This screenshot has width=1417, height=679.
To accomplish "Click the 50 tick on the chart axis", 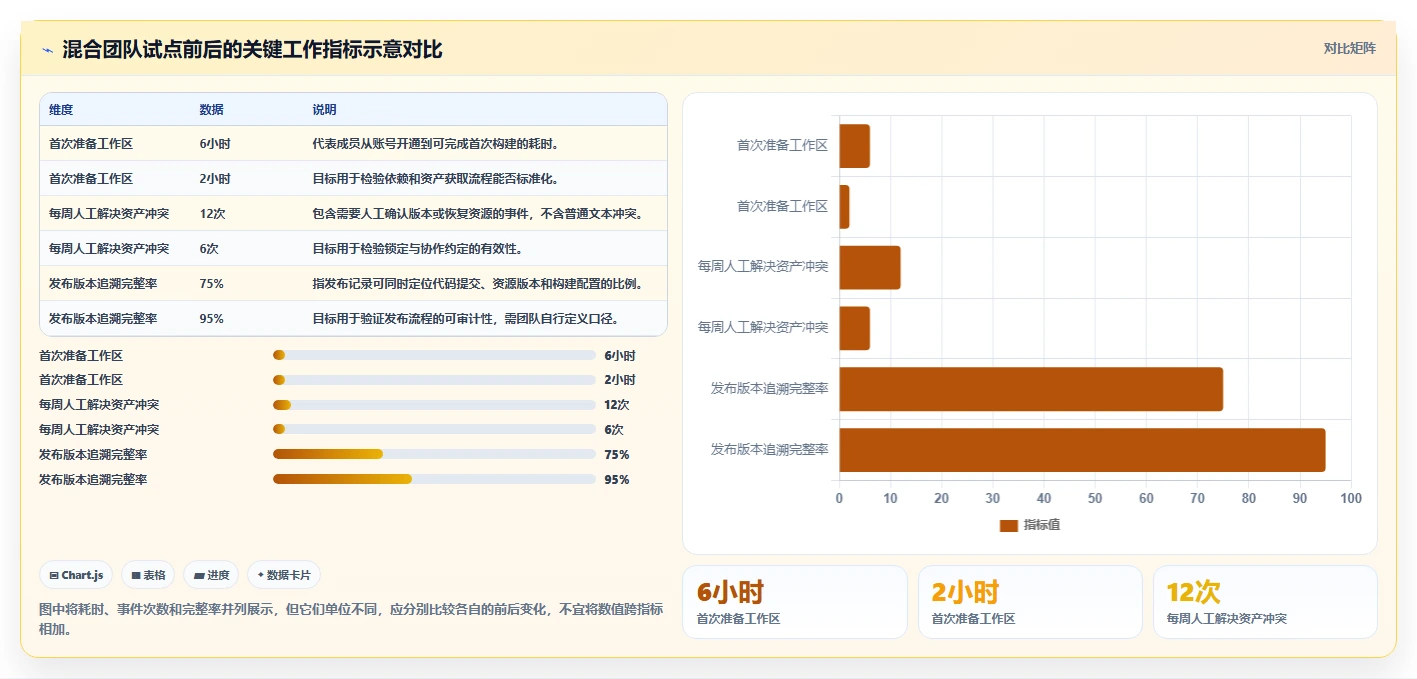I will coord(1095,498).
